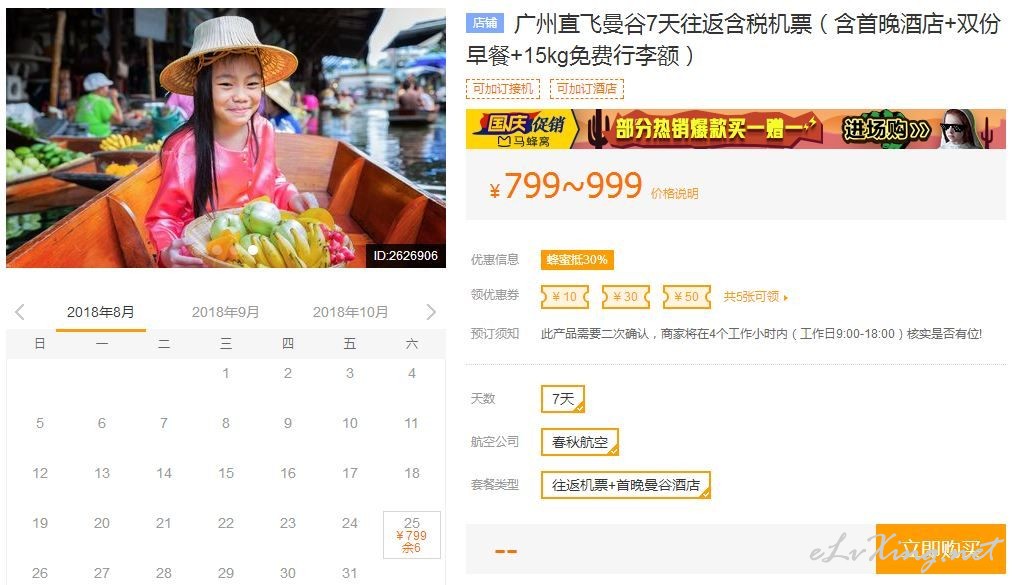The height and width of the screenshot is (585, 1014).
Task: Expand 共5张可领 coupon list
Action: tap(755, 297)
